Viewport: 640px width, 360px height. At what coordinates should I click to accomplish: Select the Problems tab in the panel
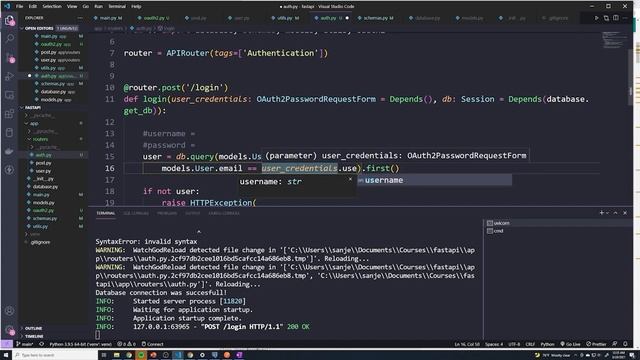pos(167,213)
